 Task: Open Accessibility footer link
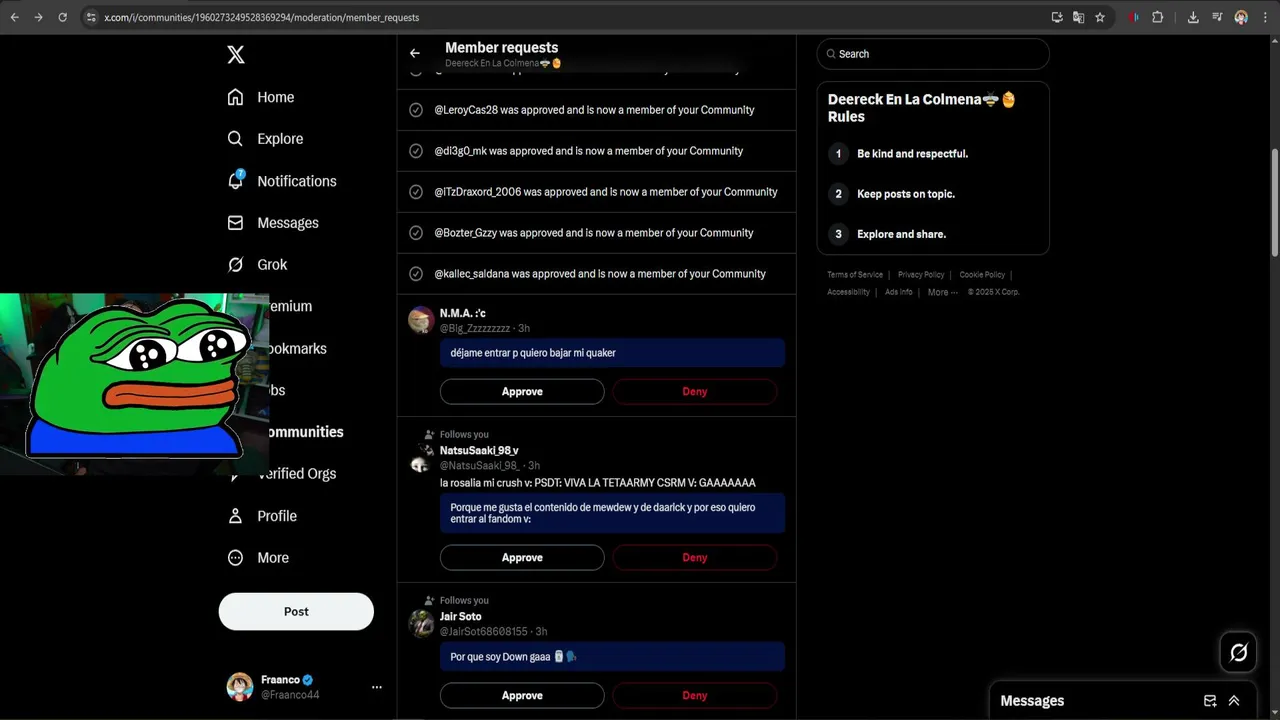click(x=848, y=292)
